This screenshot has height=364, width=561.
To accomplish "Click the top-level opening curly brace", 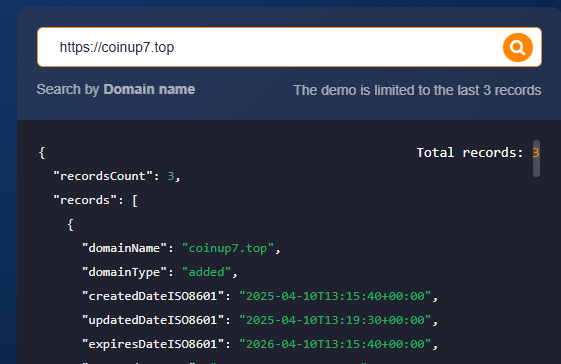I will tap(42, 153).
